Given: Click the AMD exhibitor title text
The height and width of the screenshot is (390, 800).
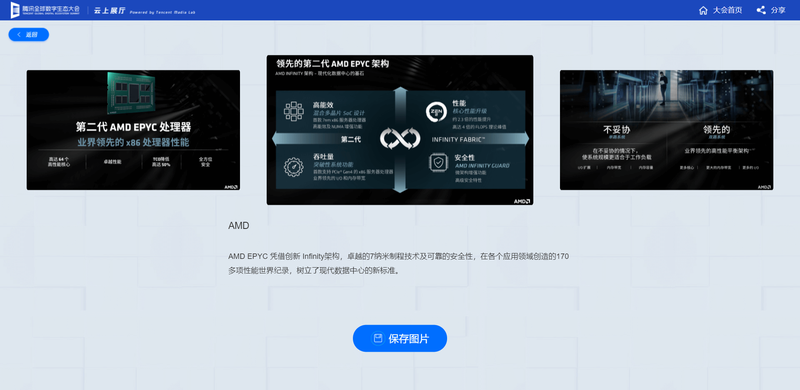Looking at the screenshot, I should point(239,226).
